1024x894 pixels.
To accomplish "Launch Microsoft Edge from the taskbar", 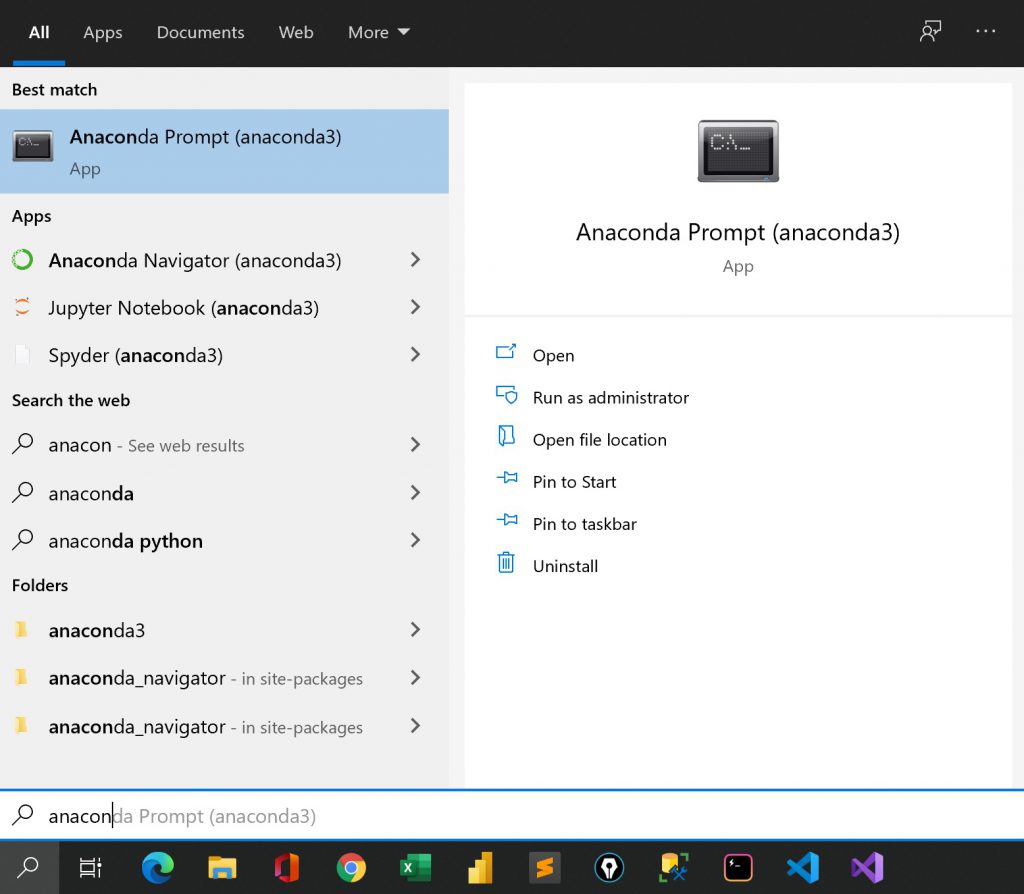I will pyautogui.click(x=157, y=867).
